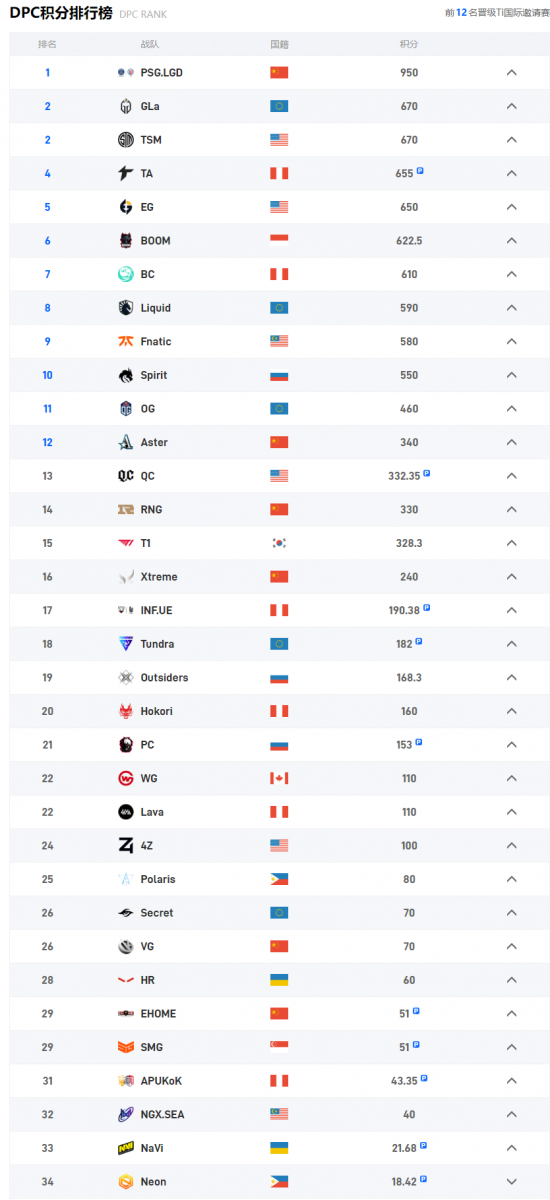The width and height of the screenshot is (550, 1200).
Task: Click the NaVi team logo icon
Action: [126, 1148]
